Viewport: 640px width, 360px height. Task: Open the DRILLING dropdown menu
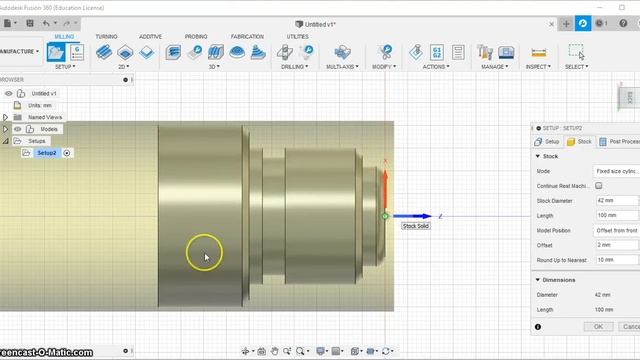[295, 67]
